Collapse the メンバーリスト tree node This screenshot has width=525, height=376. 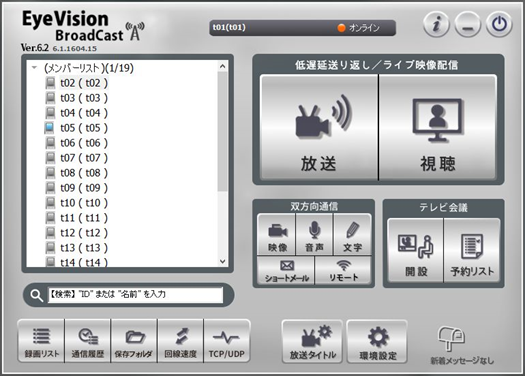[34, 68]
